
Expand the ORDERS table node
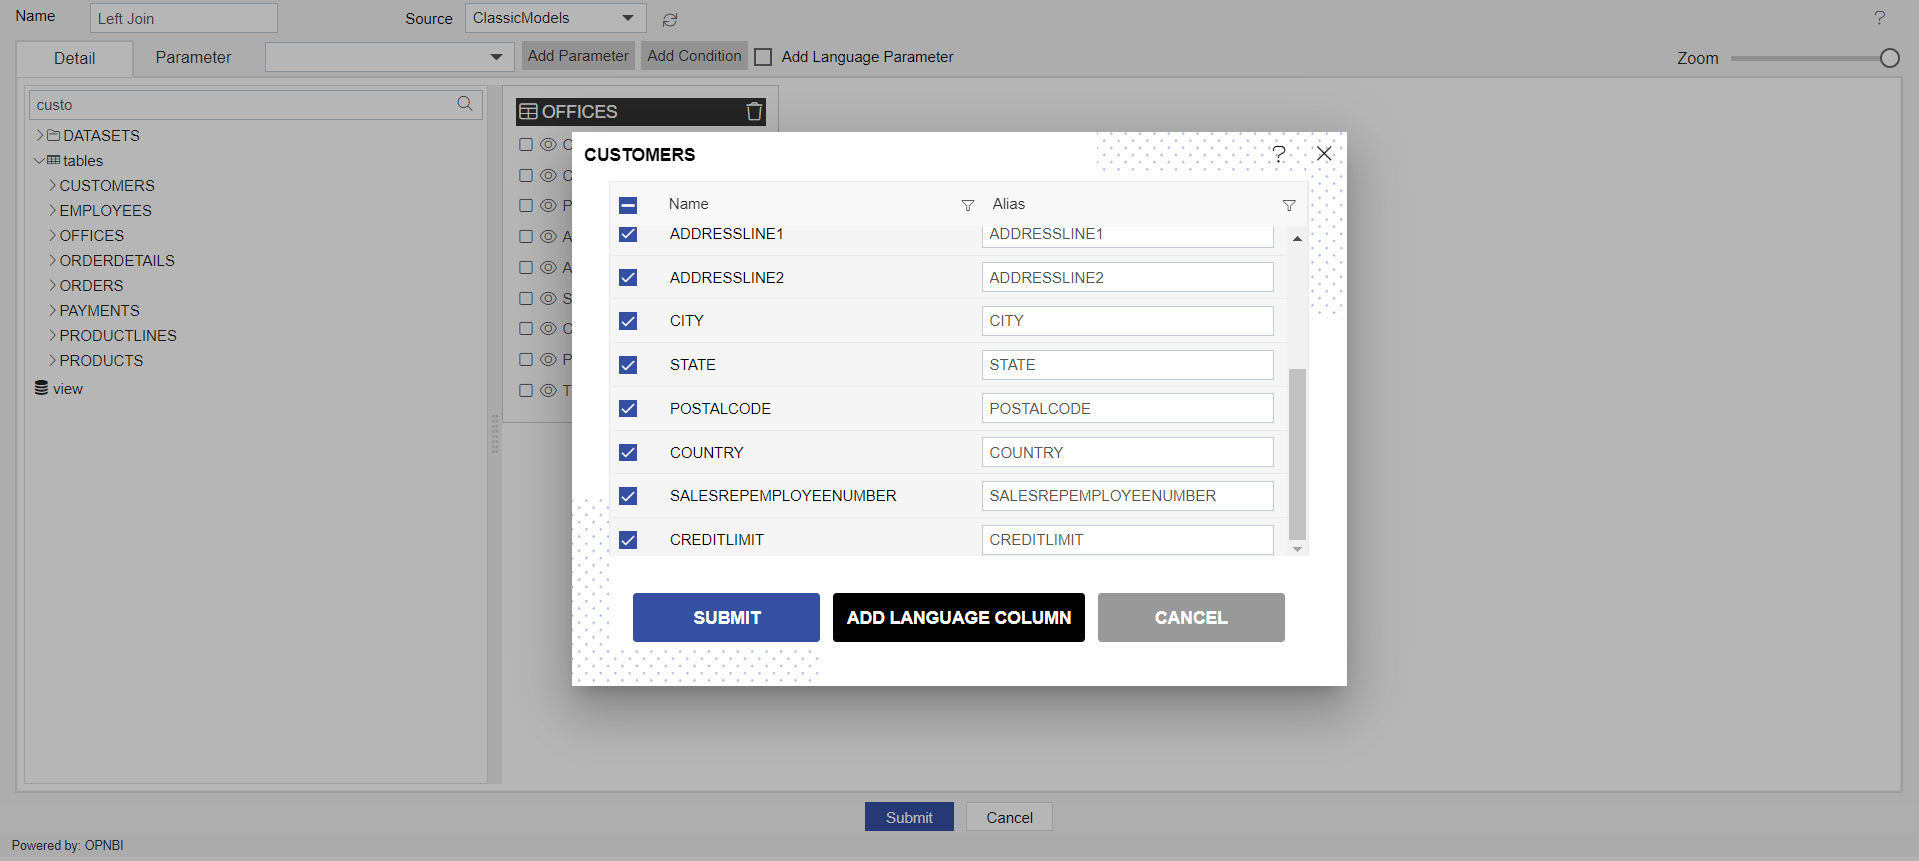[x=52, y=285]
